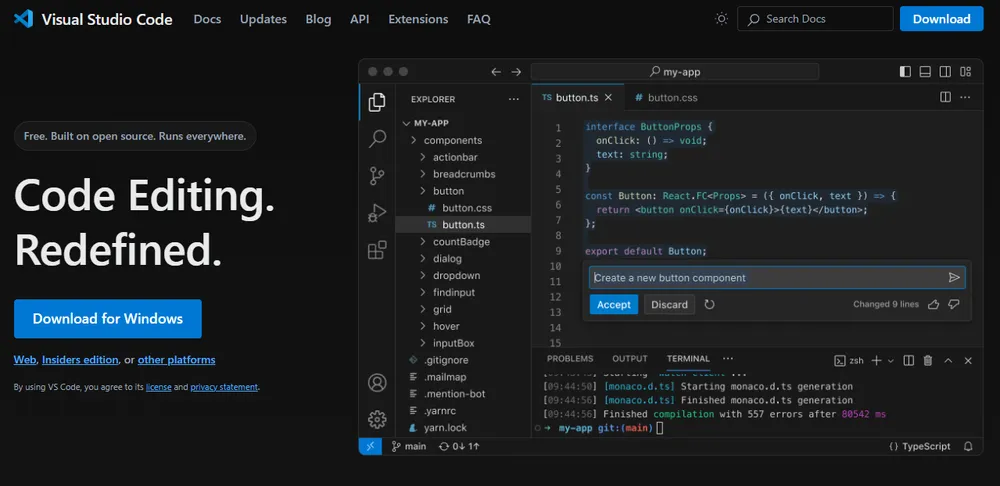Click the Search magnifier in activity bar

click(377, 139)
